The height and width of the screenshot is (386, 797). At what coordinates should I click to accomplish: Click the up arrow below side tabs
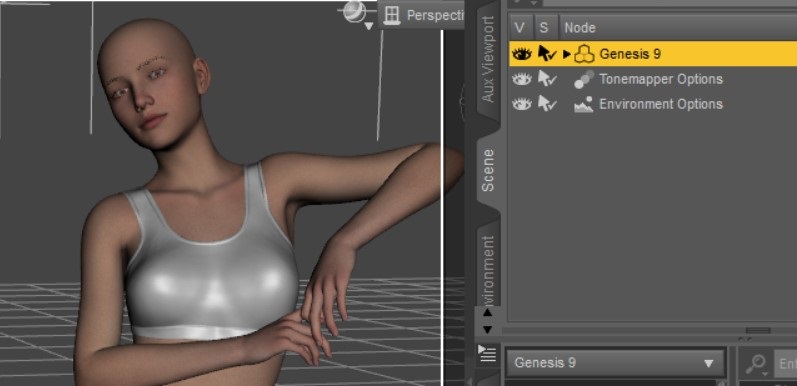(x=487, y=312)
